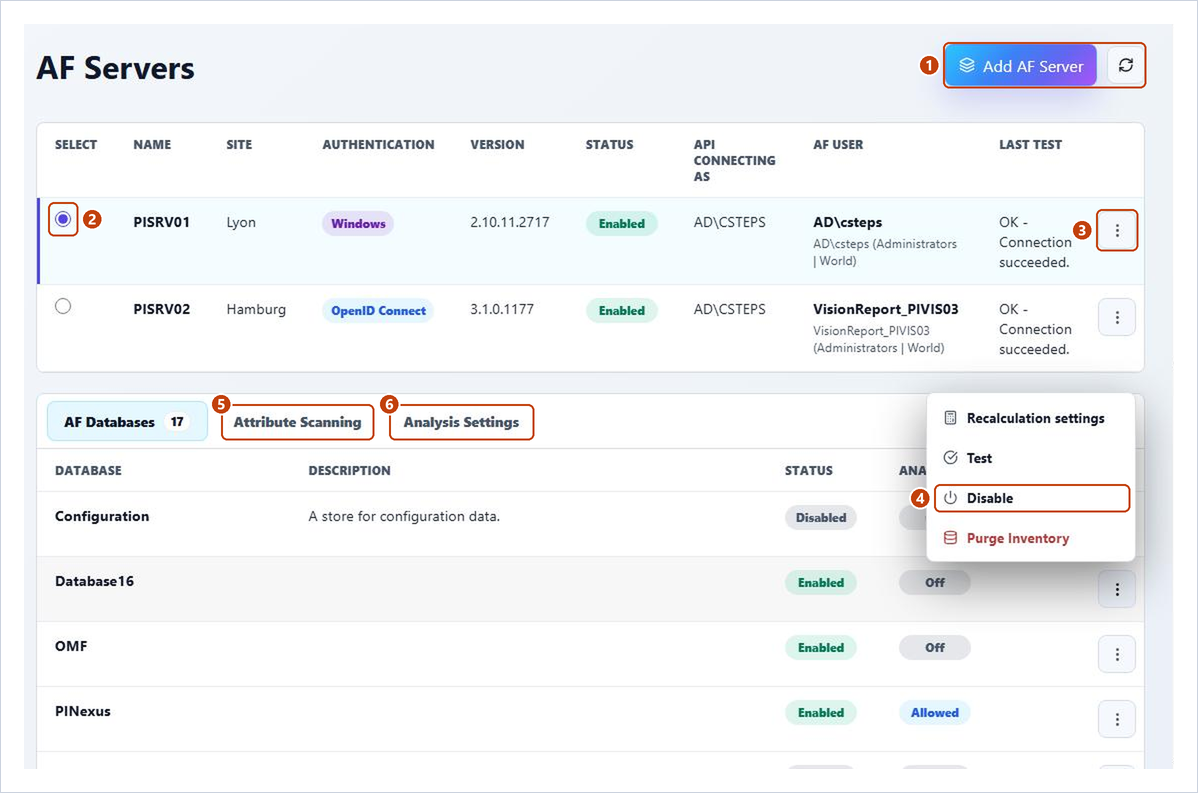The height and width of the screenshot is (793, 1198).
Task: Click the Disabled status badge for Configuration
Action: click(821, 517)
